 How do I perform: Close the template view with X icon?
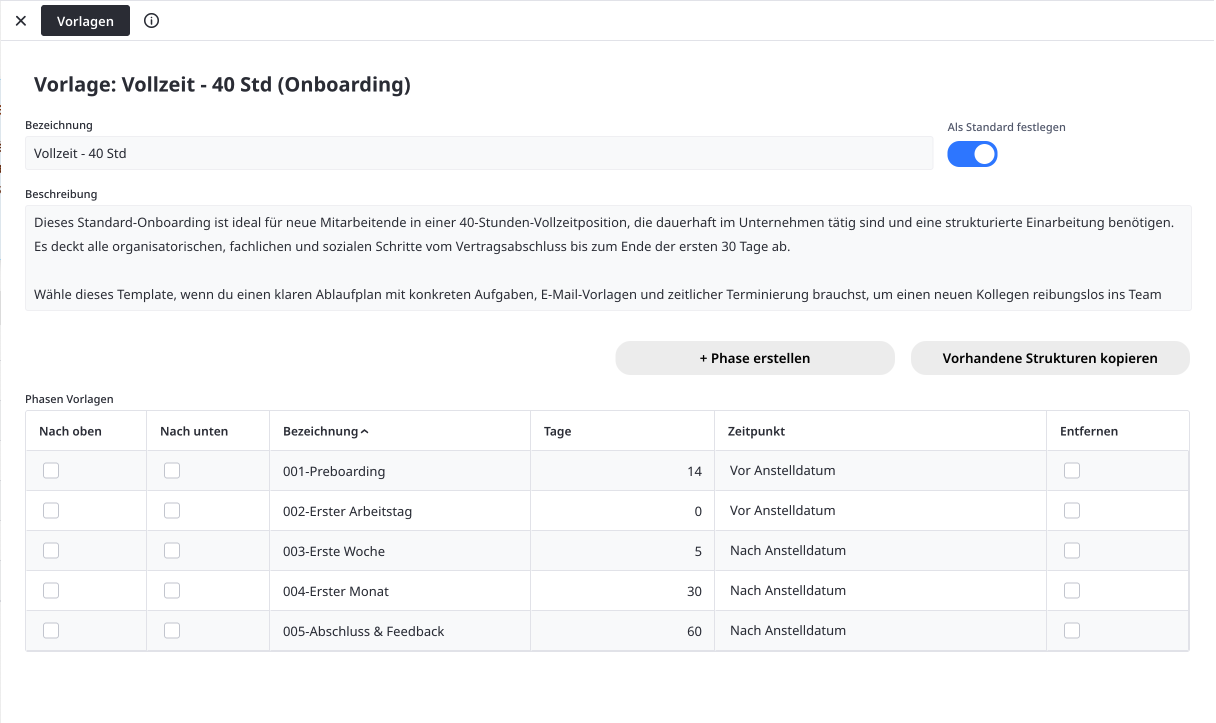[x=21, y=21]
